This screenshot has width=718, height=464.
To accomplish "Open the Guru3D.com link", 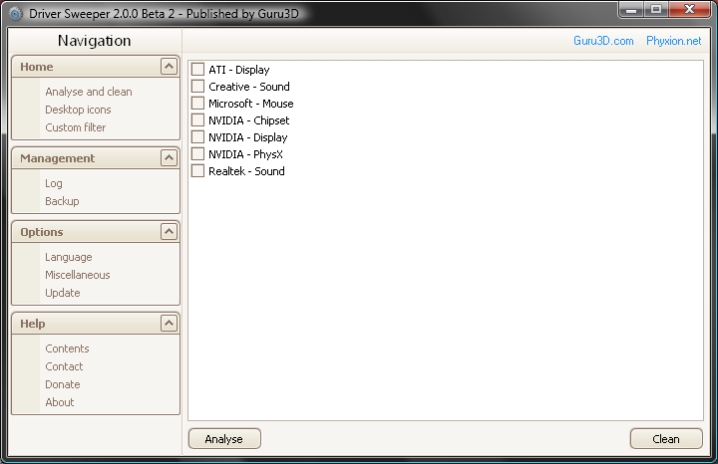I will (x=603, y=41).
